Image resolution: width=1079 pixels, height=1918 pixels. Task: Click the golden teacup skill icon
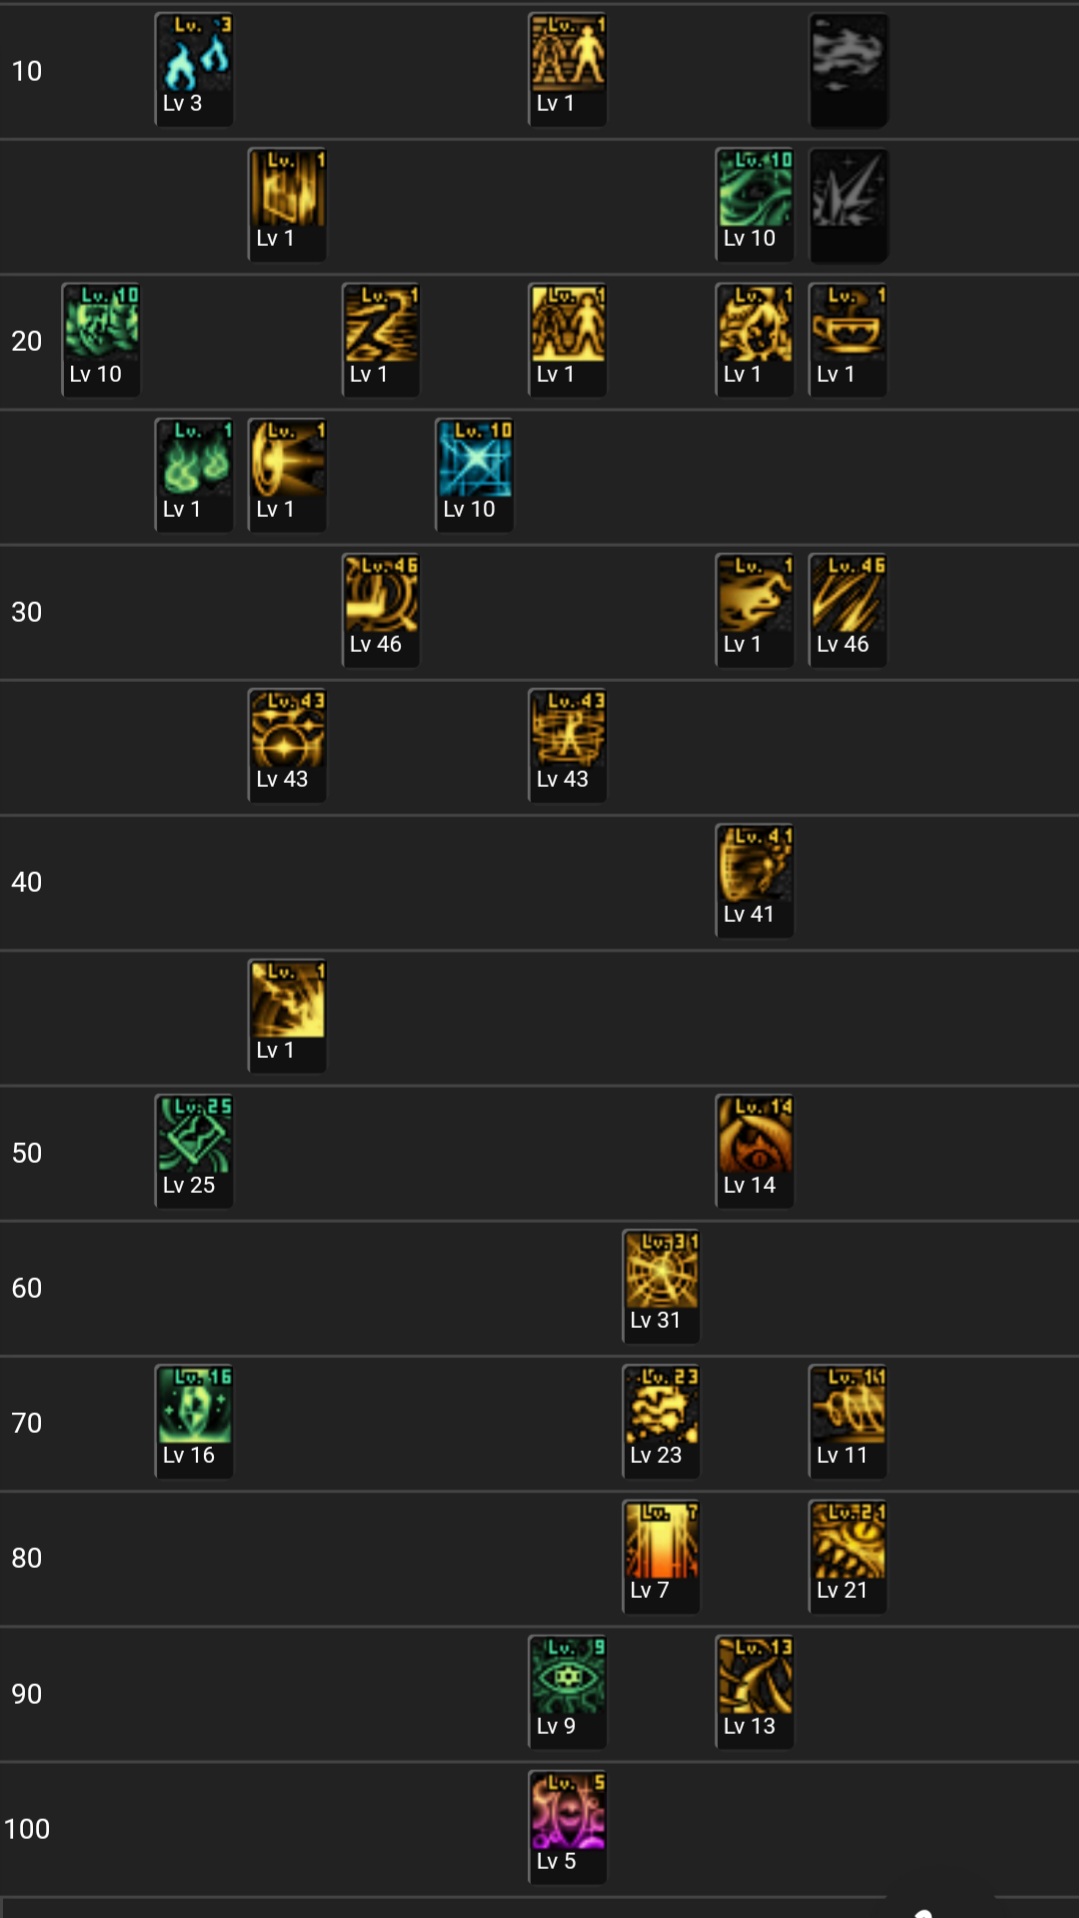tap(848, 340)
